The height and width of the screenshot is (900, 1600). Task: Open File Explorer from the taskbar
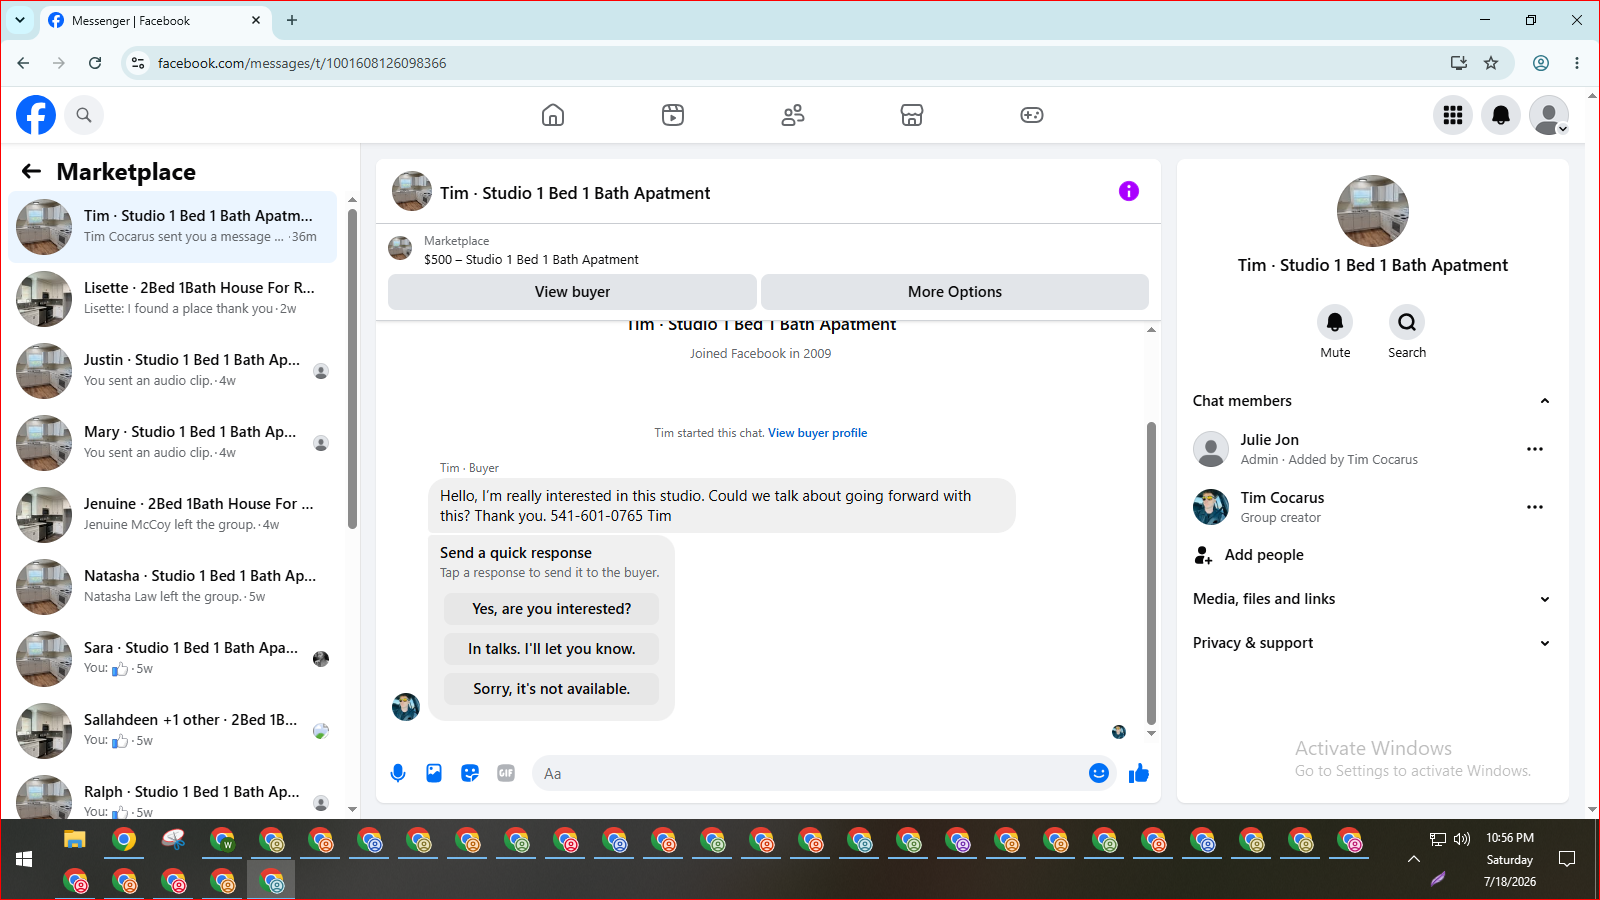(75, 840)
